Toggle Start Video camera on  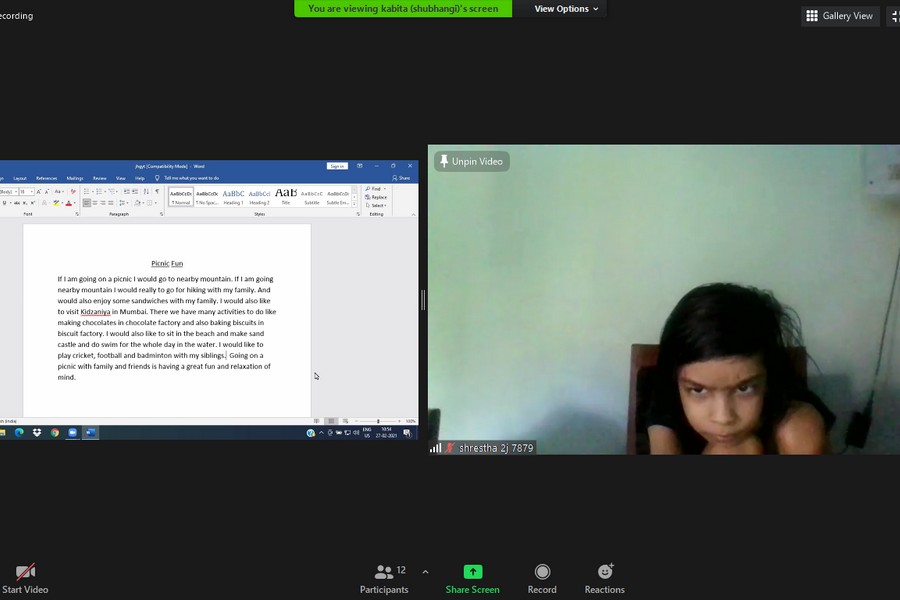pyautogui.click(x=25, y=578)
